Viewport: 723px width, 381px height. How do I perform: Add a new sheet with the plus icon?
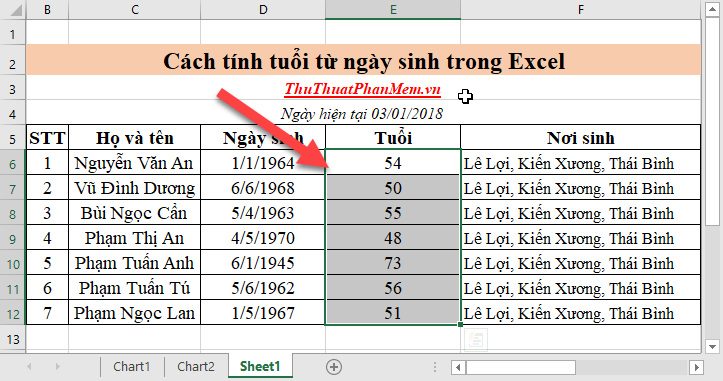[x=334, y=367]
